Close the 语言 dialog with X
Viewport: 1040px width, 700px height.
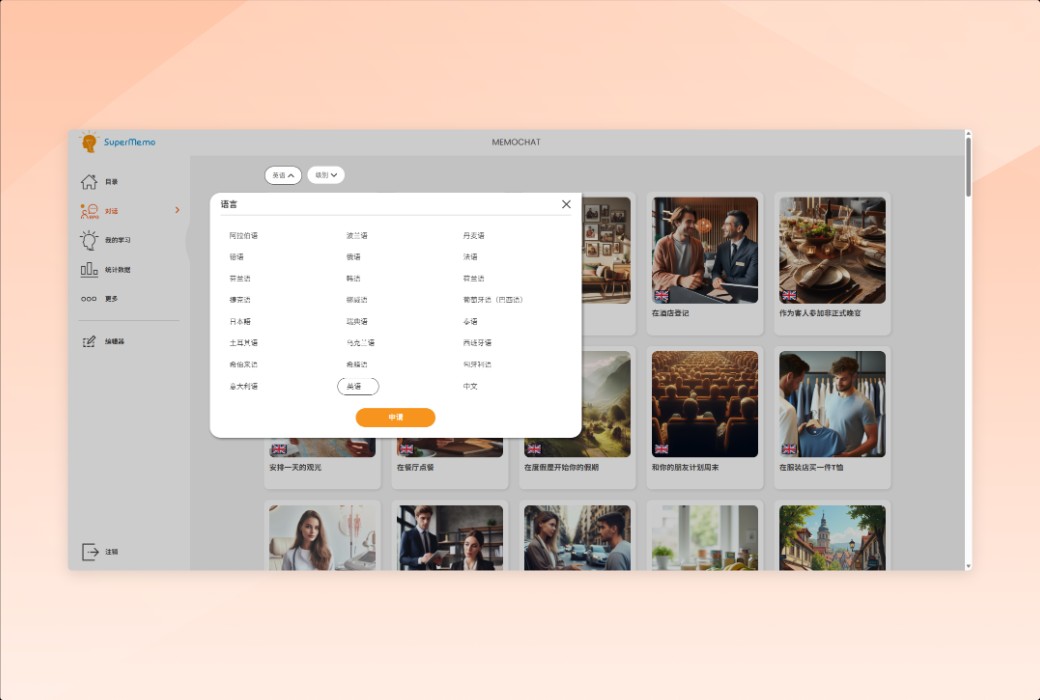coord(566,204)
